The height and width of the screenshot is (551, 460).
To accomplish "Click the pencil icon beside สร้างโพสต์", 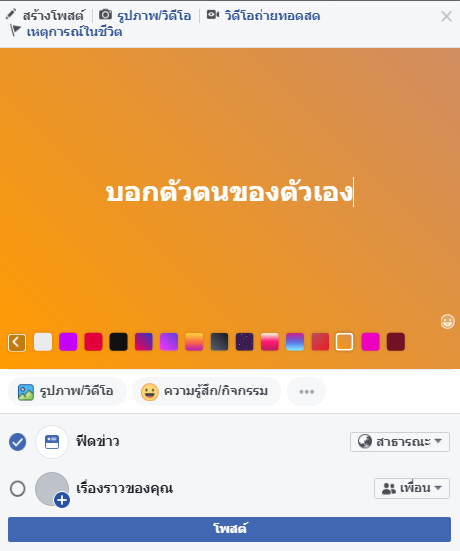I will 11,15.
